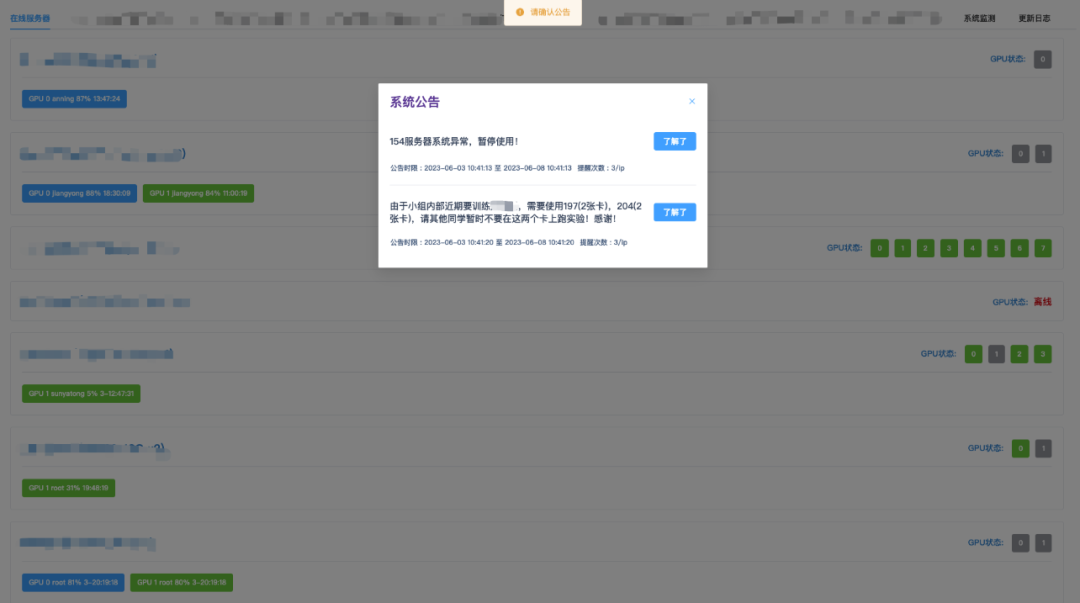Click the 公告时限 line ending 10:41:13
Image resolution: width=1080 pixels, height=603 pixels.
[x=507, y=168]
